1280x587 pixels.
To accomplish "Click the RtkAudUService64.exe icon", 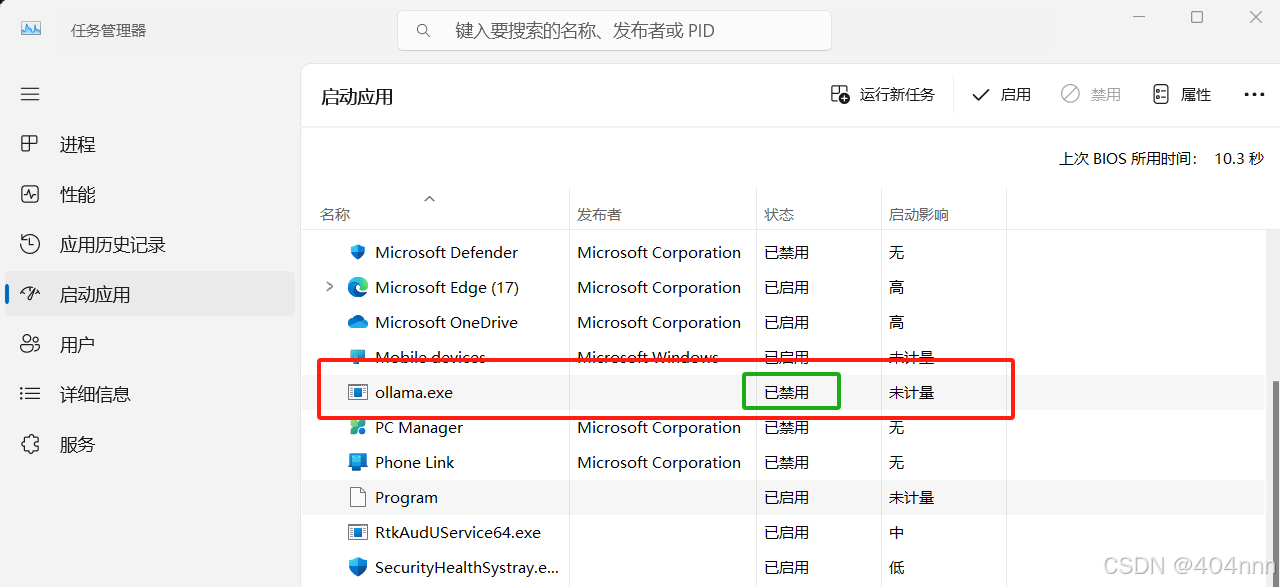I will (357, 532).
